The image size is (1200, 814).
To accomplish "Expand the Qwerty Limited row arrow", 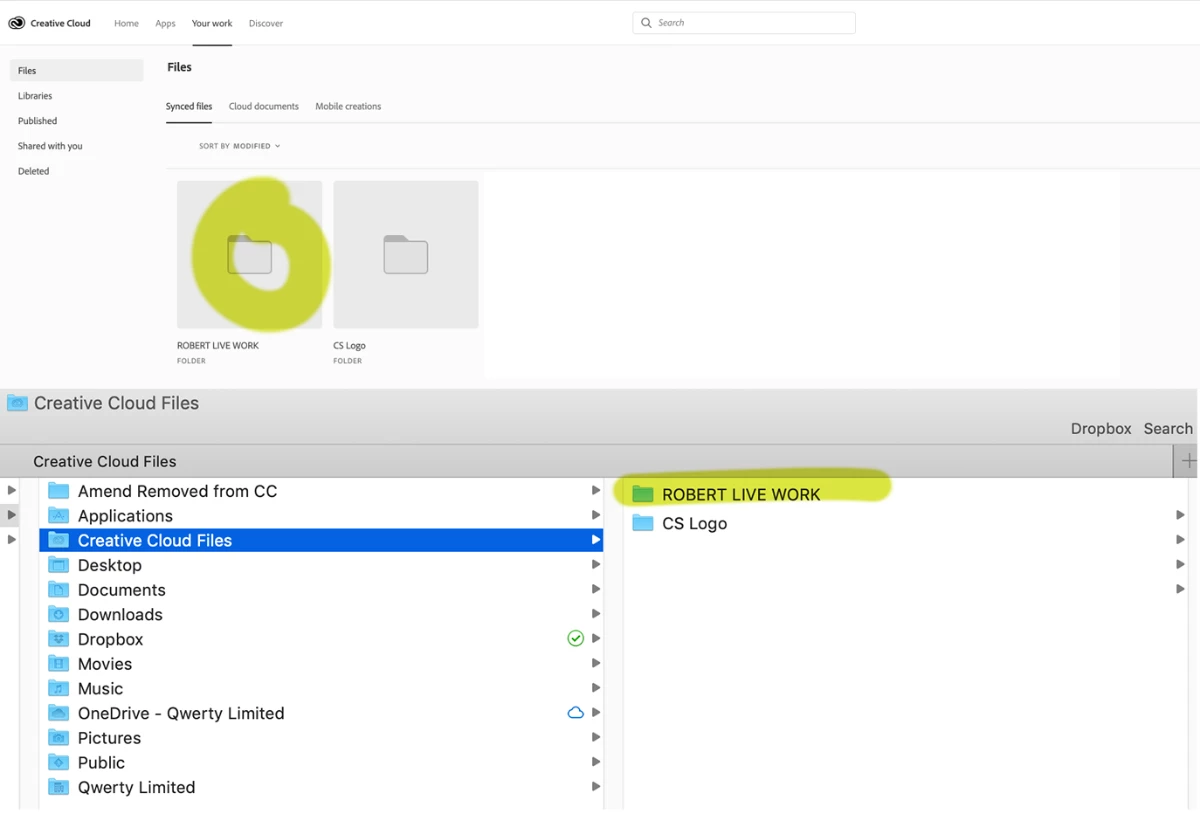I will [x=595, y=786].
